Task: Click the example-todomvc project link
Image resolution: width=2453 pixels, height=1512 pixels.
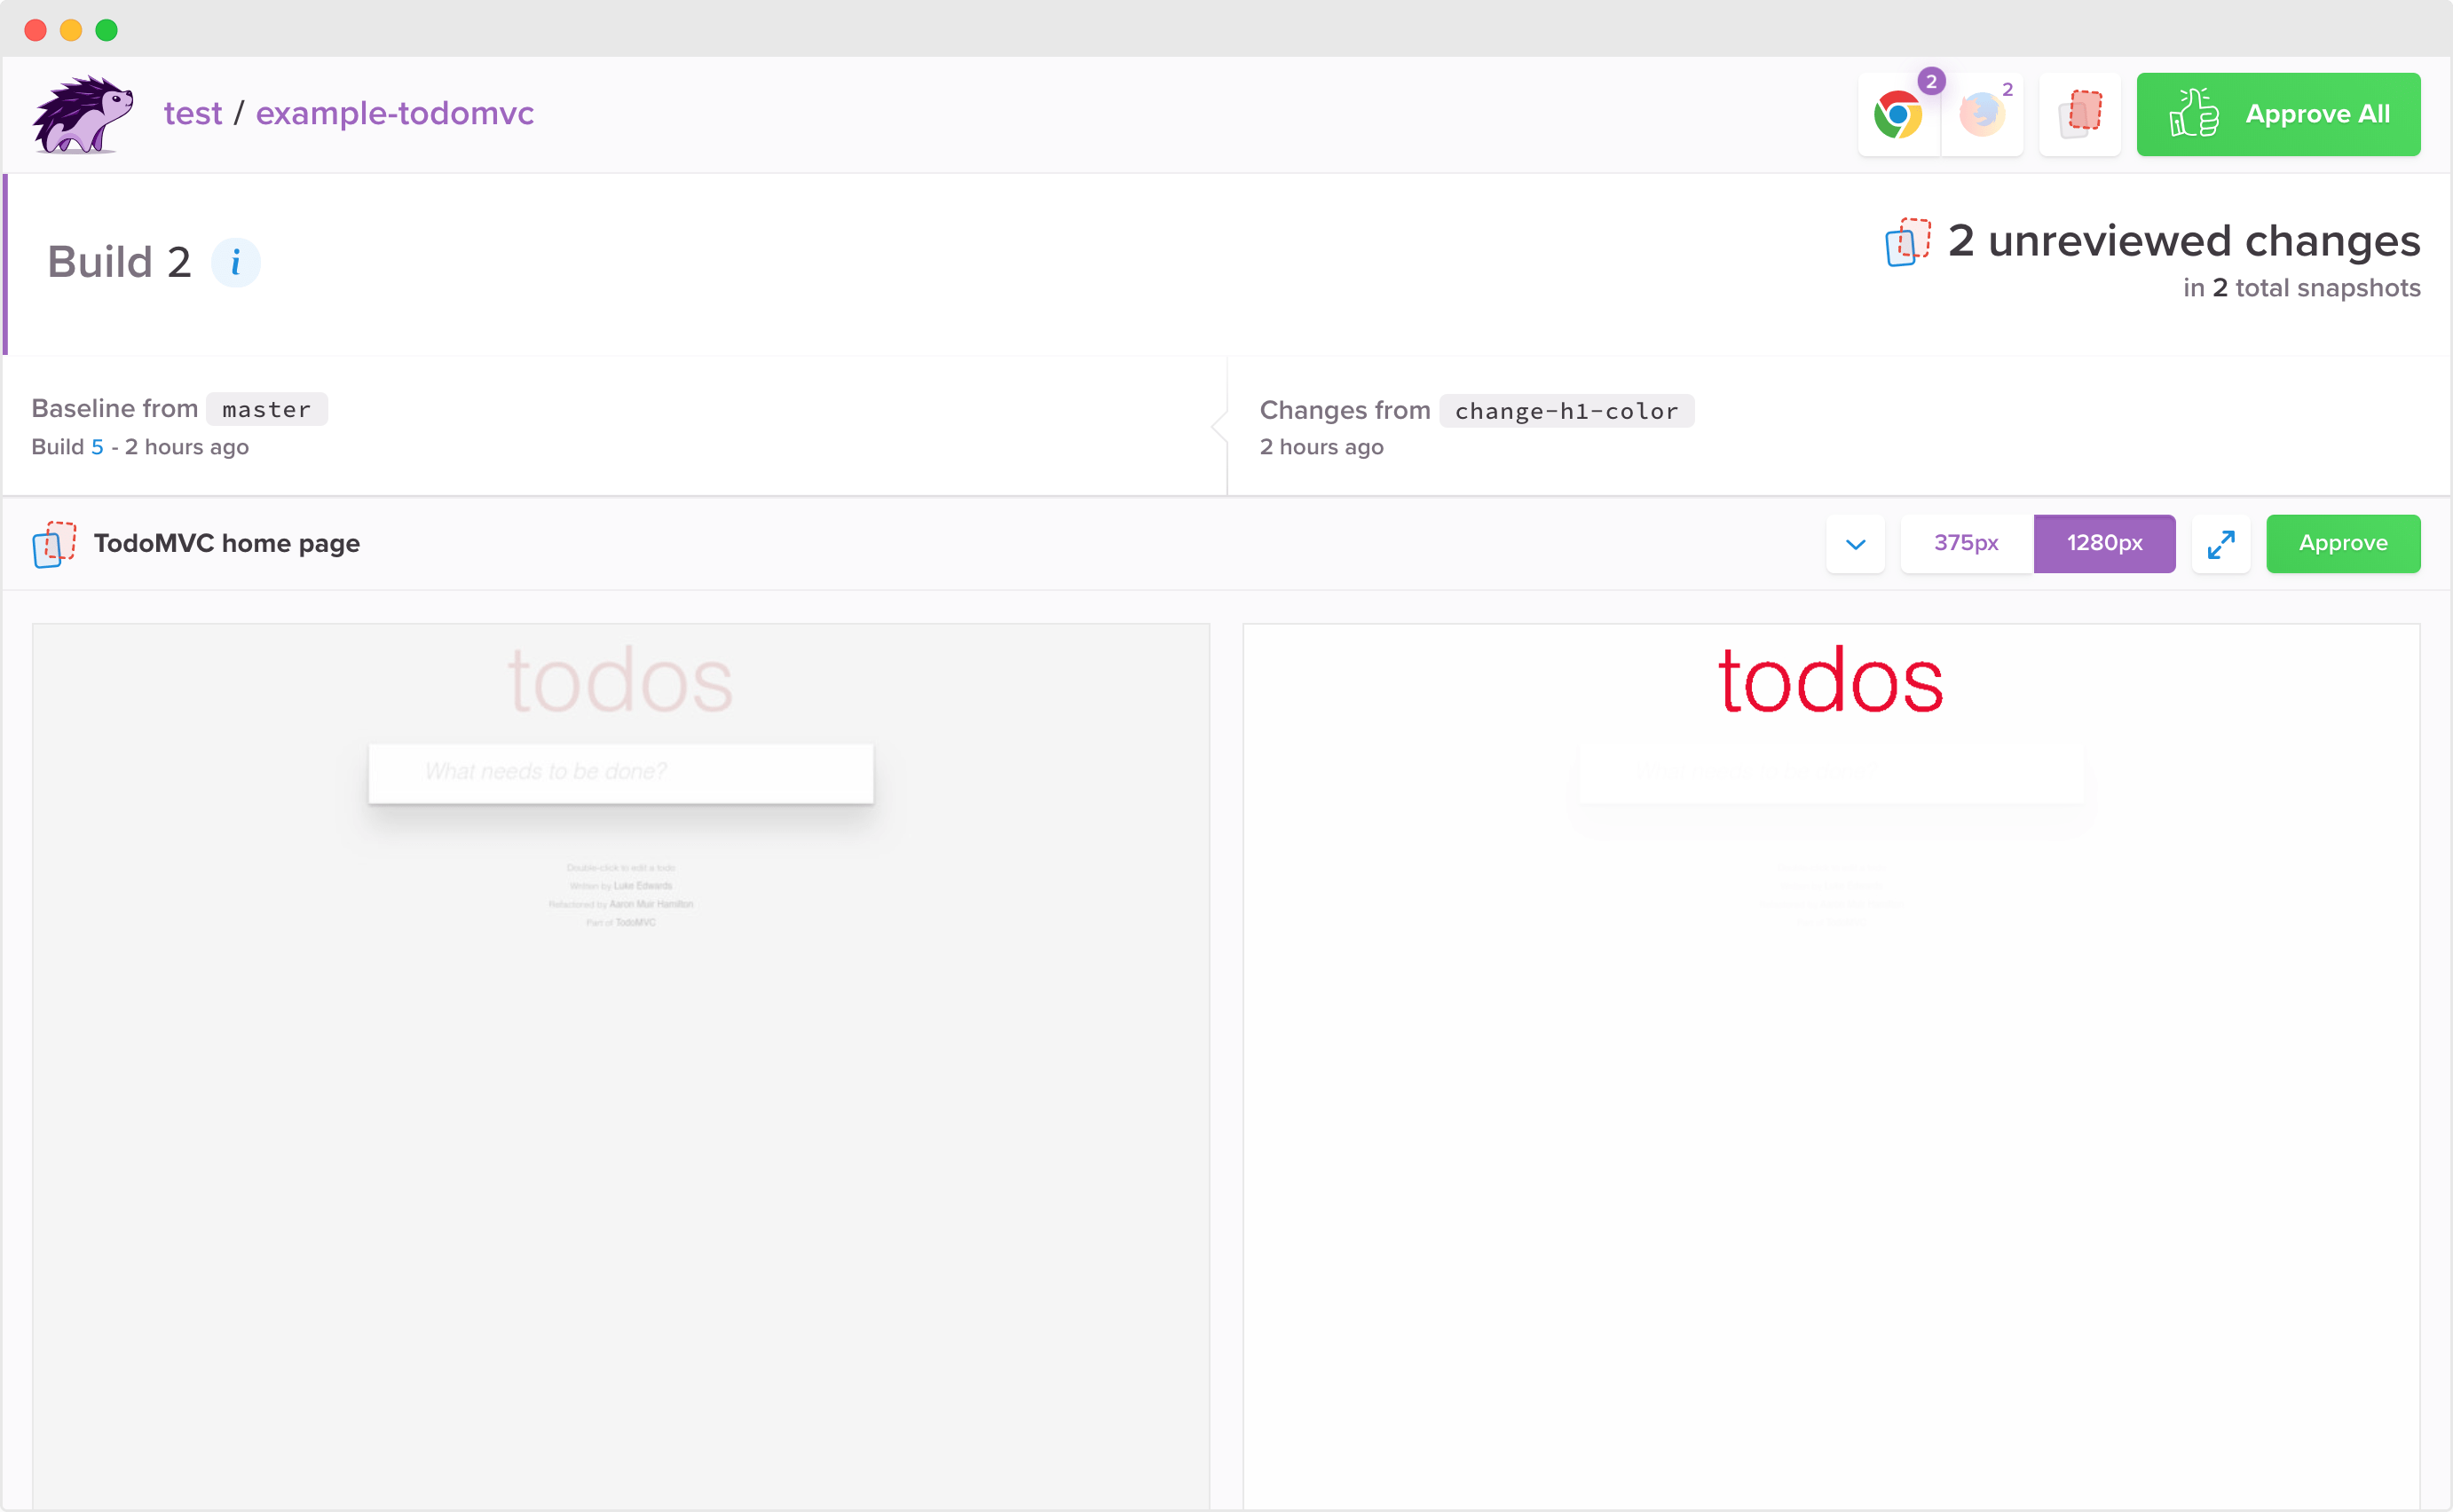Action: point(392,112)
